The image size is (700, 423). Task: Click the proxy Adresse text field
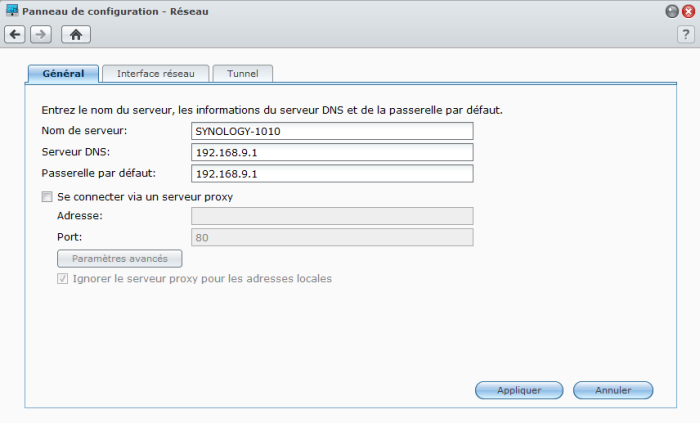point(331,216)
